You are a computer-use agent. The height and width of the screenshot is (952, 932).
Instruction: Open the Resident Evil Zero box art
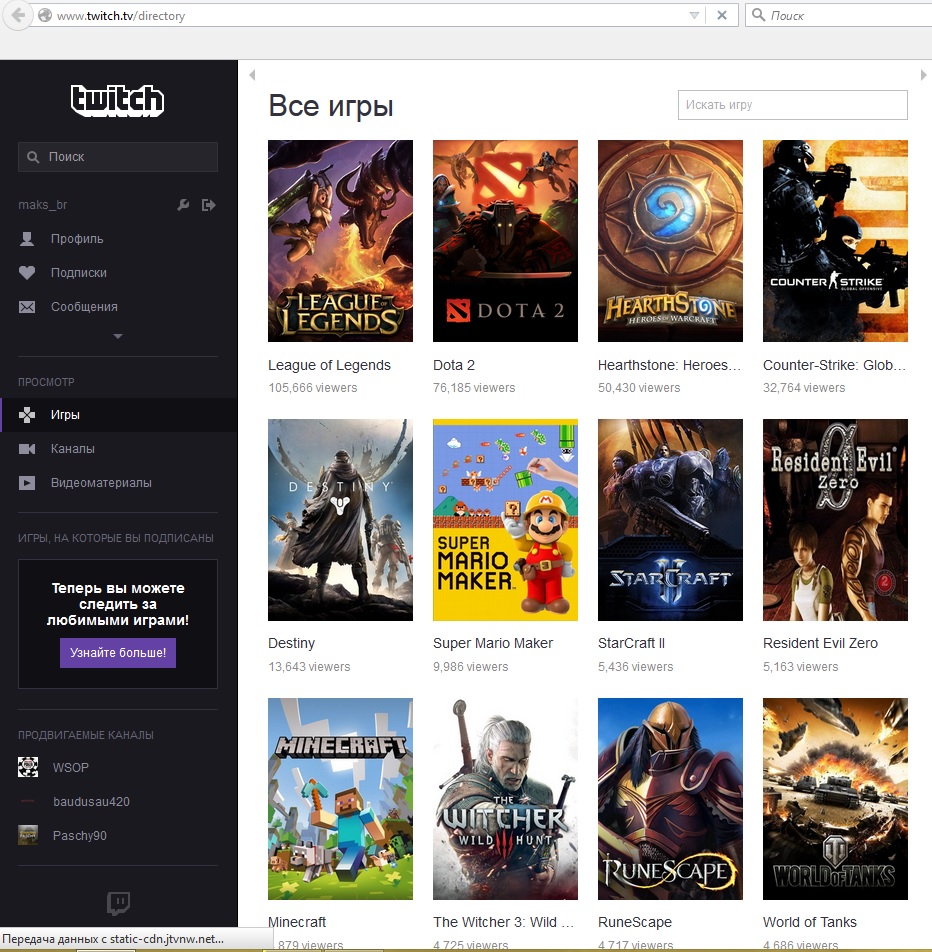[x=835, y=520]
